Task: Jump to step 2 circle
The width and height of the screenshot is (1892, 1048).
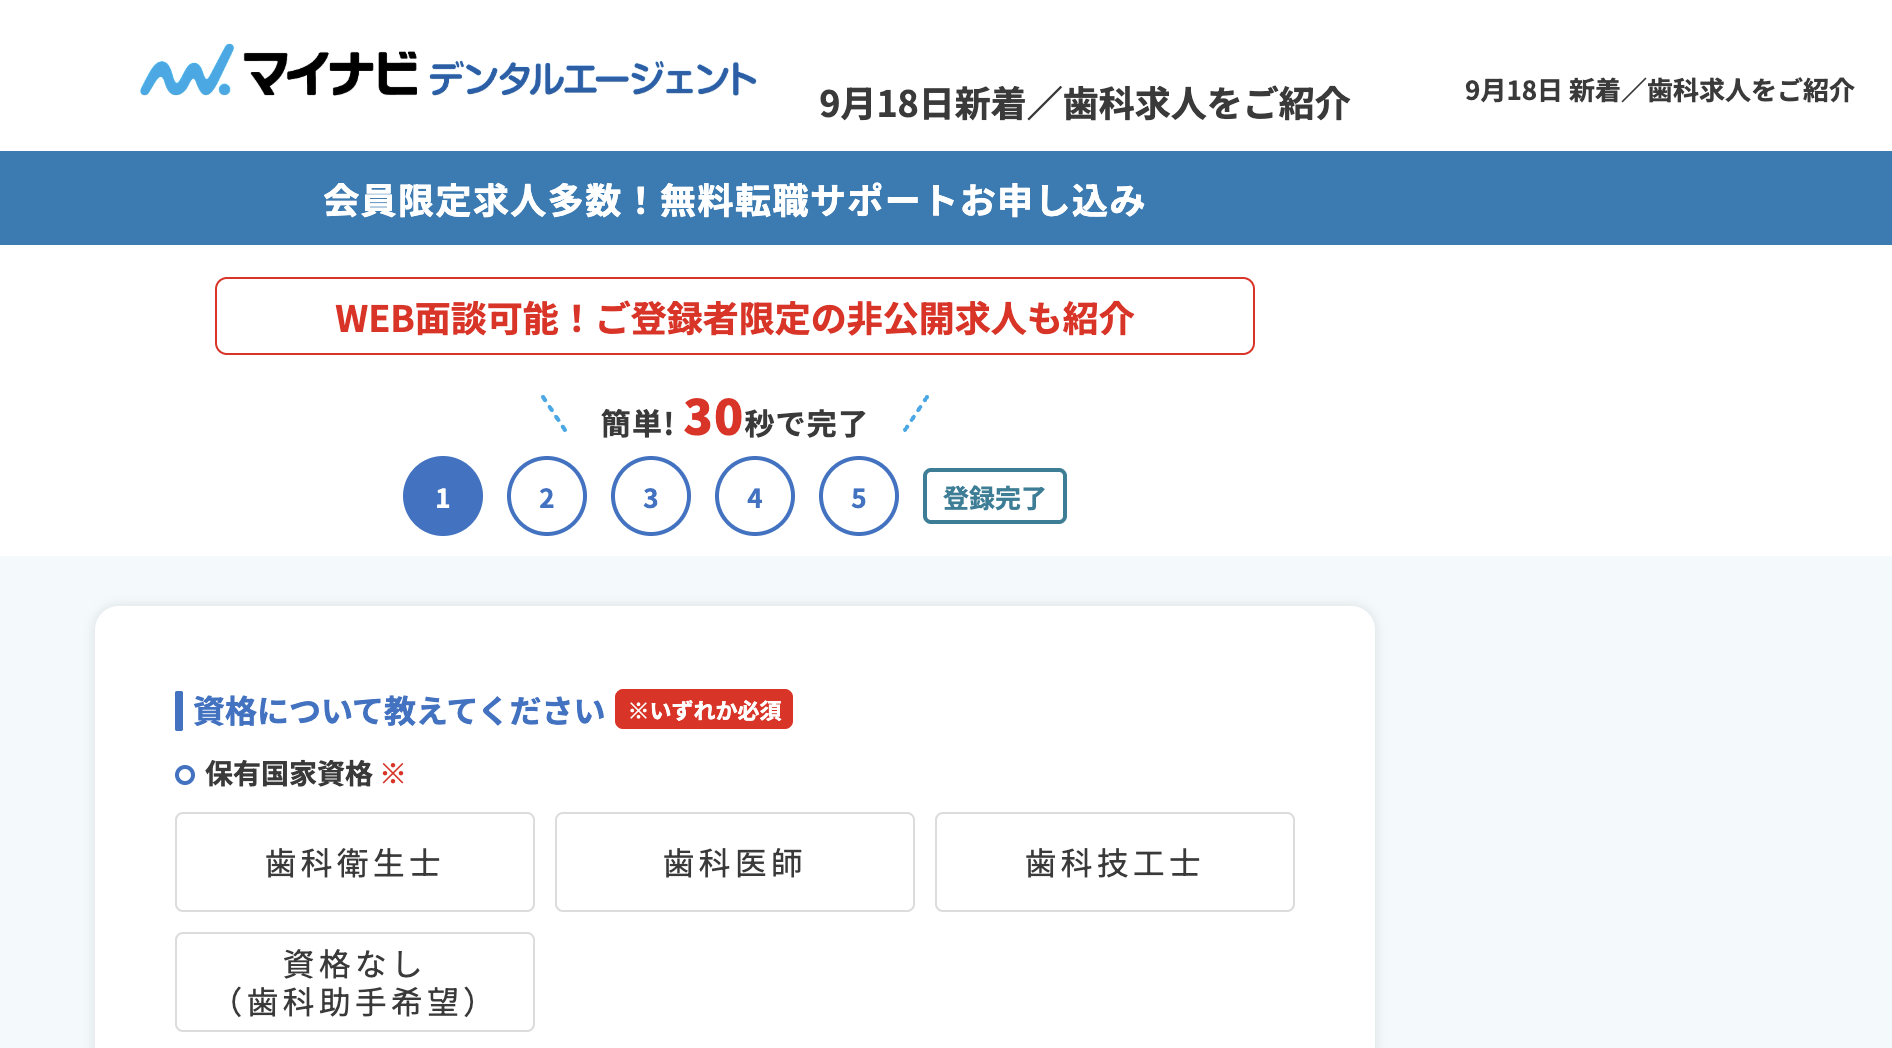Action: 547,496
